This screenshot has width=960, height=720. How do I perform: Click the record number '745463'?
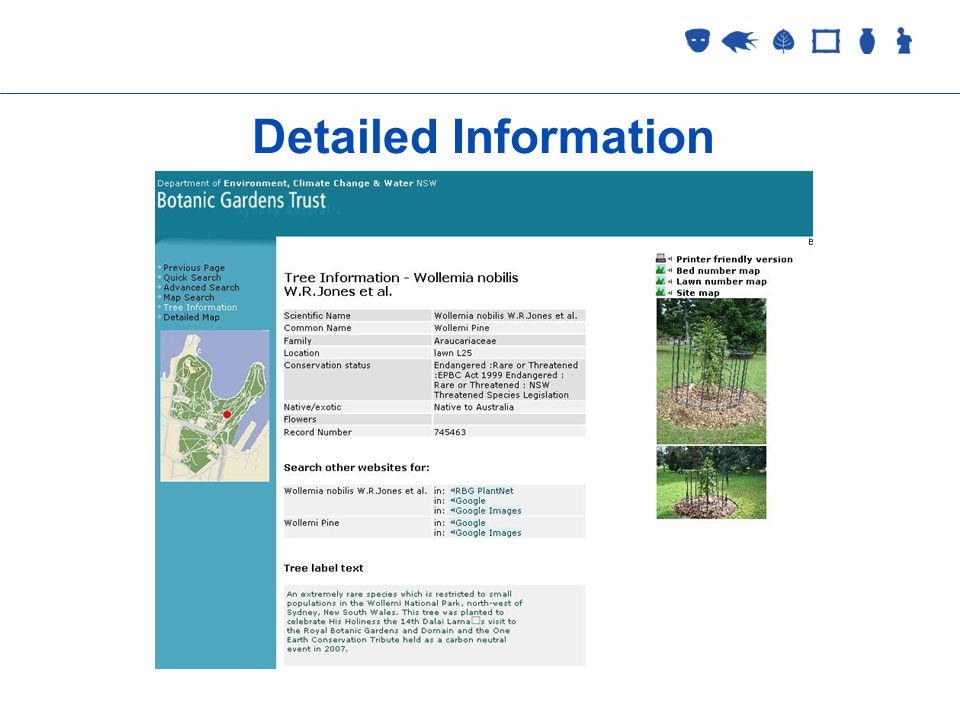click(450, 432)
